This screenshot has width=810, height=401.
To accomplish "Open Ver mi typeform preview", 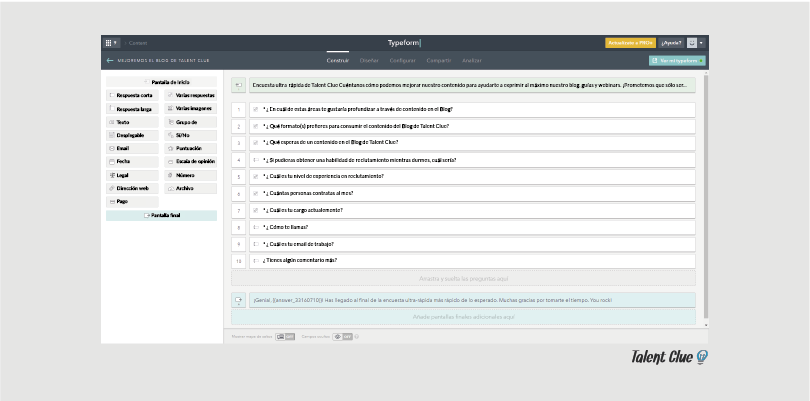I will coord(677,60).
